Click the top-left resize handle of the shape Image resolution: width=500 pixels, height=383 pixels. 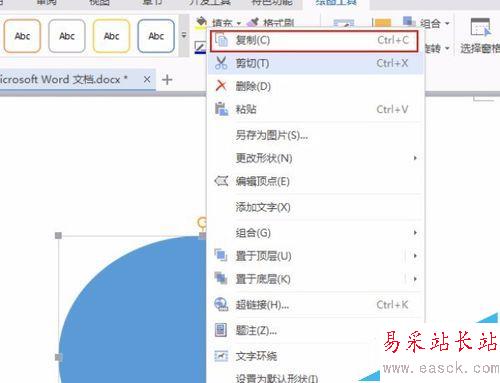coord(58,236)
